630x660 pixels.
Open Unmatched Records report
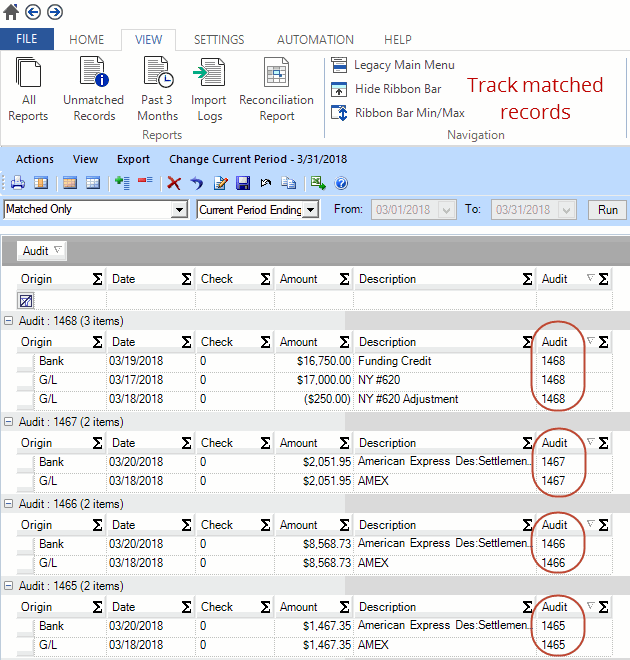(x=93, y=89)
